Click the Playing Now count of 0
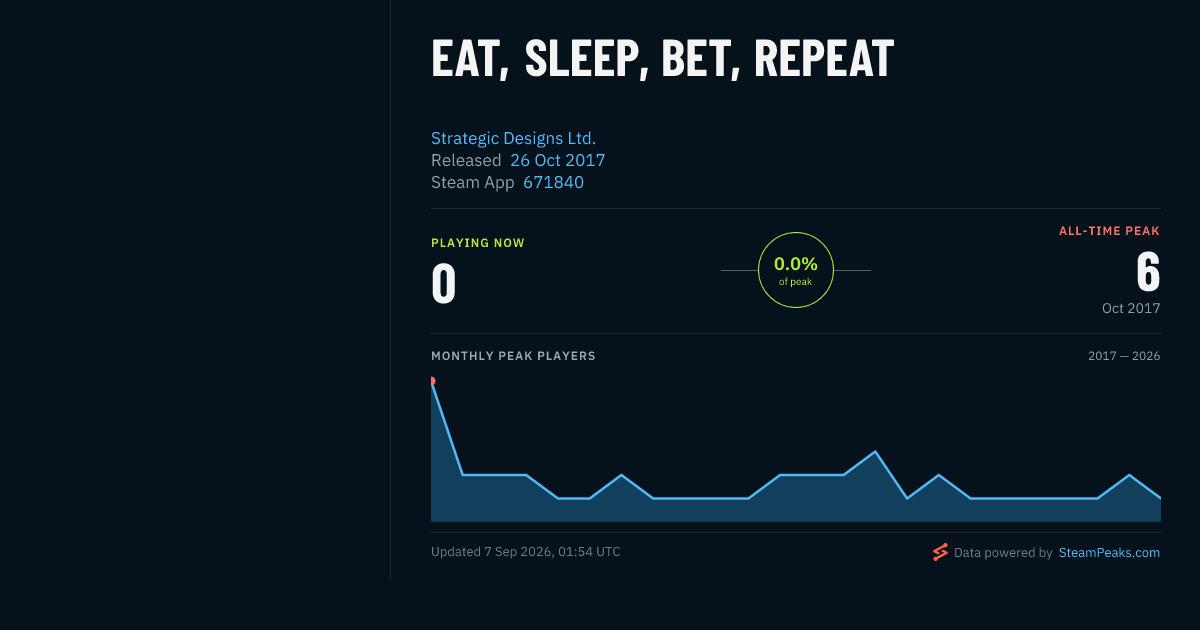This screenshot has height=630, width=1200. [444, 284]
